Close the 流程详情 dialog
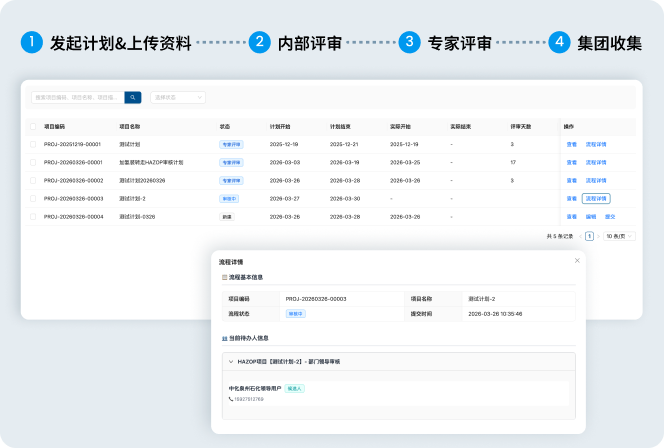This screenshot has height=448, width=664. coord(577,261)
